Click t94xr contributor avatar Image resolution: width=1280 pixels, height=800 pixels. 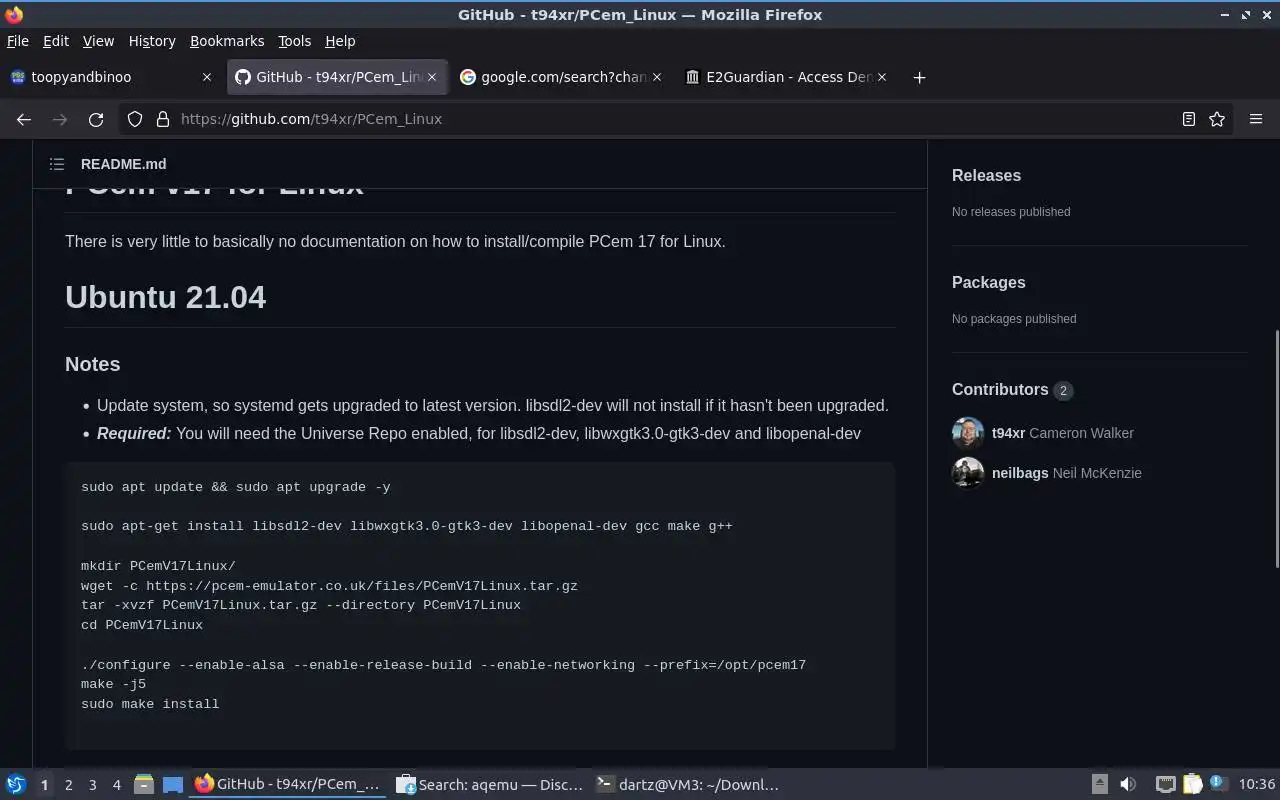968,433
